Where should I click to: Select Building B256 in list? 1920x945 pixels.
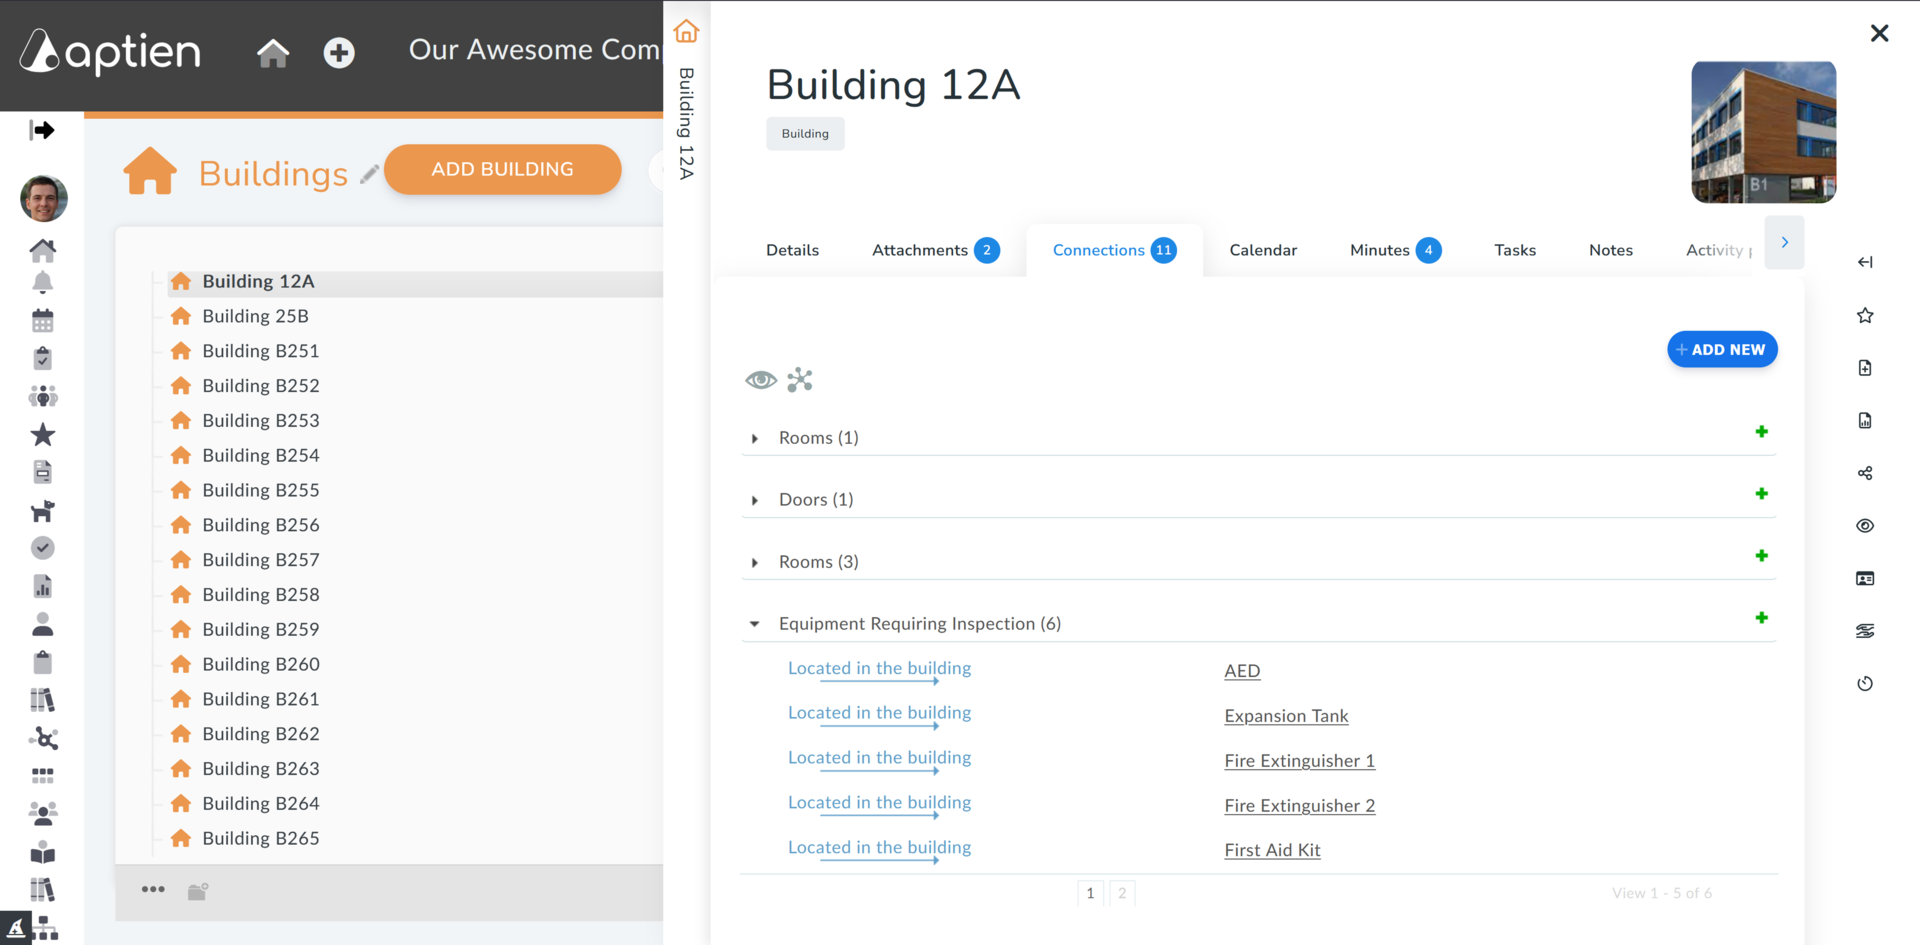point(260,525)
